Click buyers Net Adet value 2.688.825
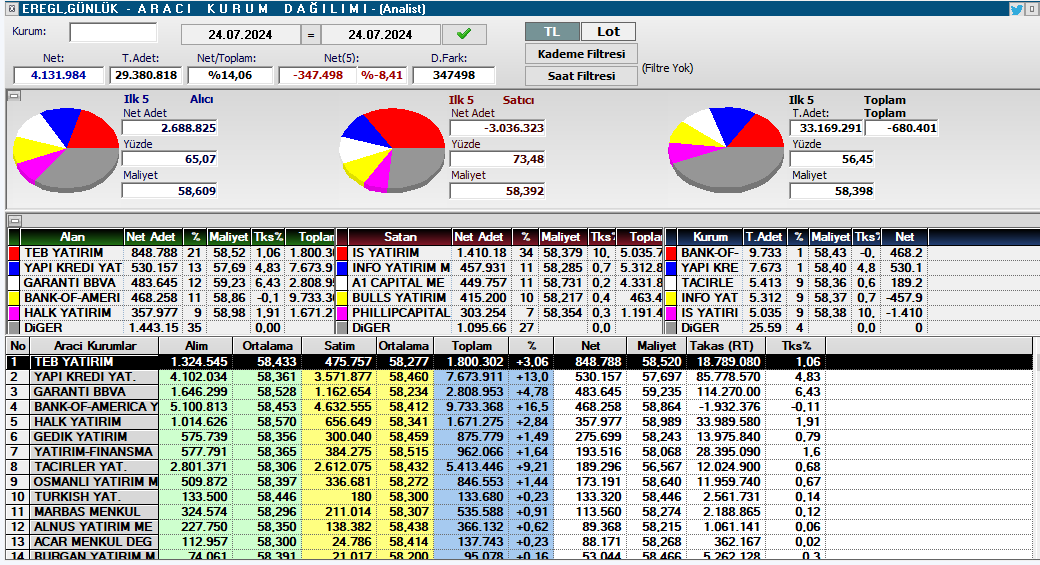The image size is (1040, 565). tap(170, 128)
